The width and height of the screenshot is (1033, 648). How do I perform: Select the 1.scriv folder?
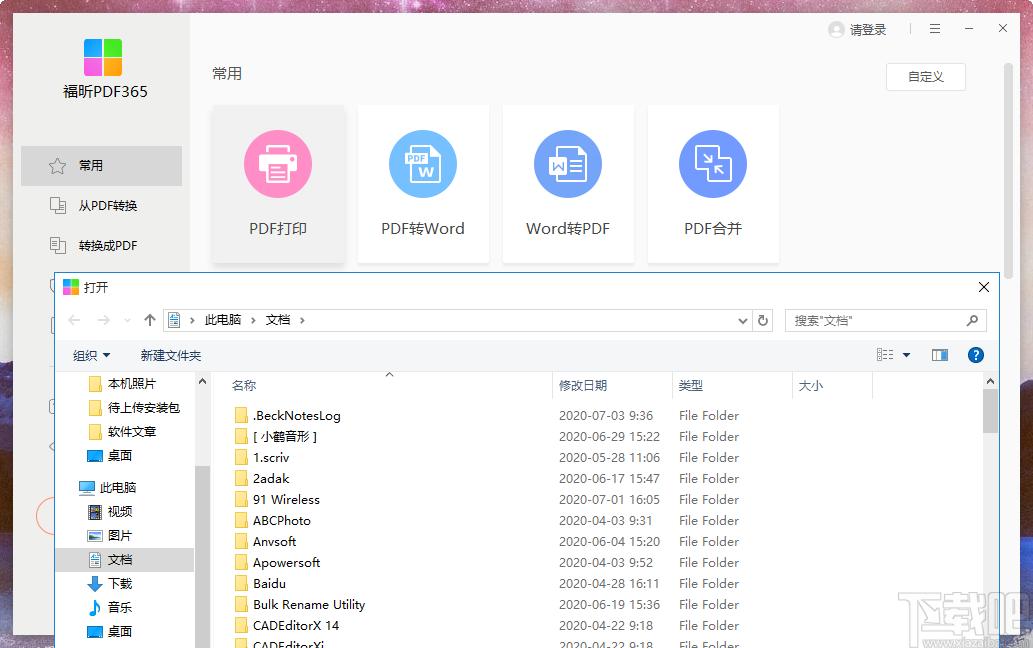coord(271,458)
